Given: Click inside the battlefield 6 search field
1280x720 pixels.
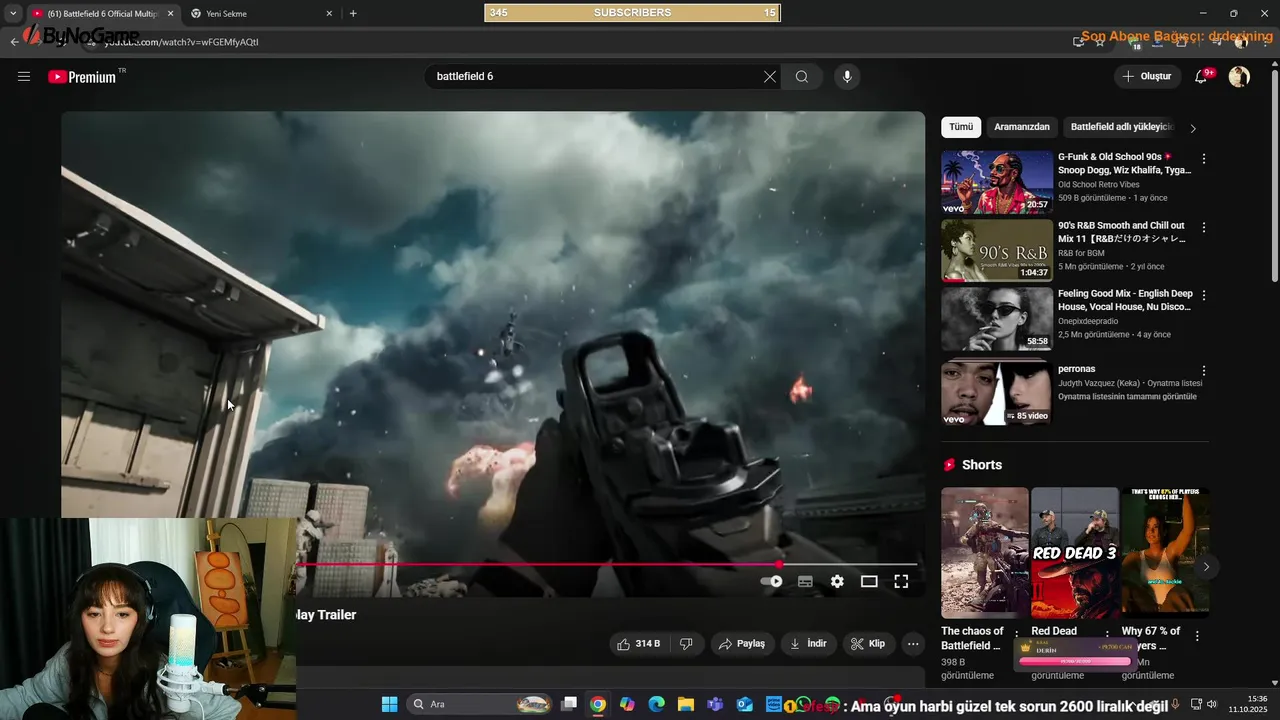Looking at the screenshot, I should coord(594,77).
